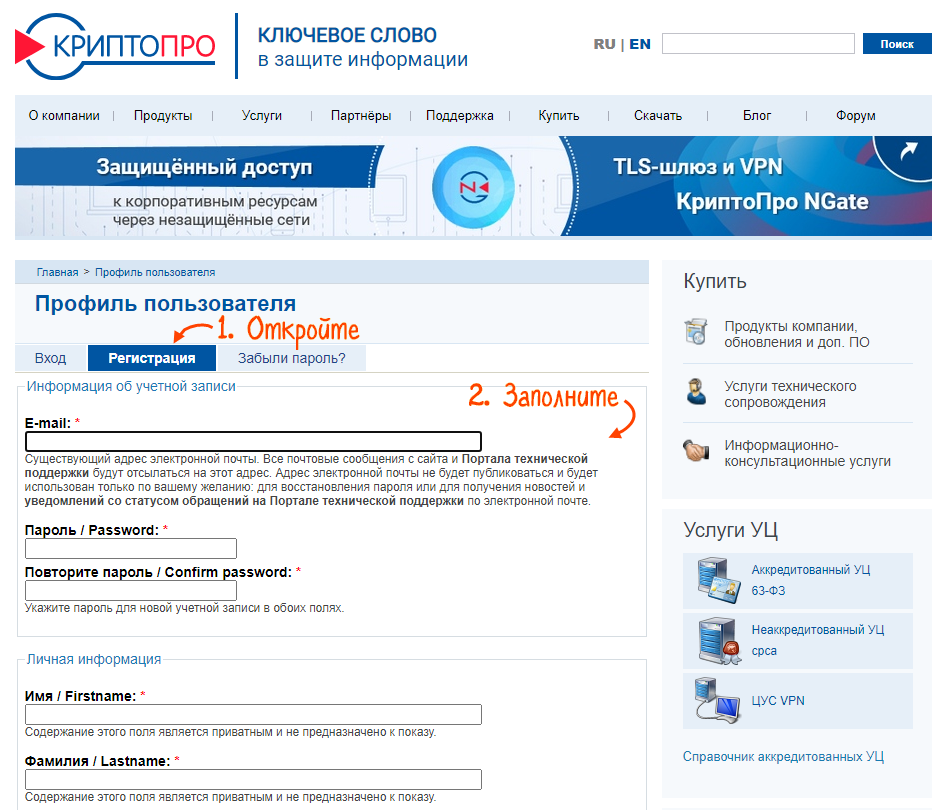Open the Услуги menu

[262, 115]
